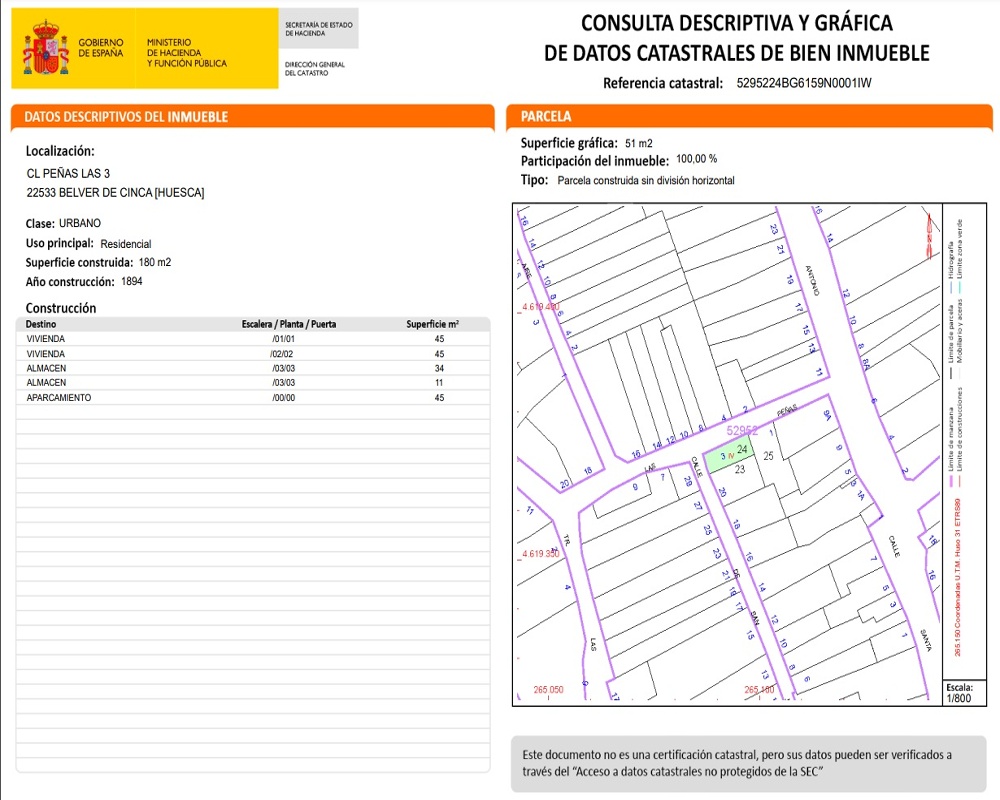Screen dimensions: 1000x800
Task: Click 'Parcela construida sin división horizontal' text
Action: [x=646, y=181]
